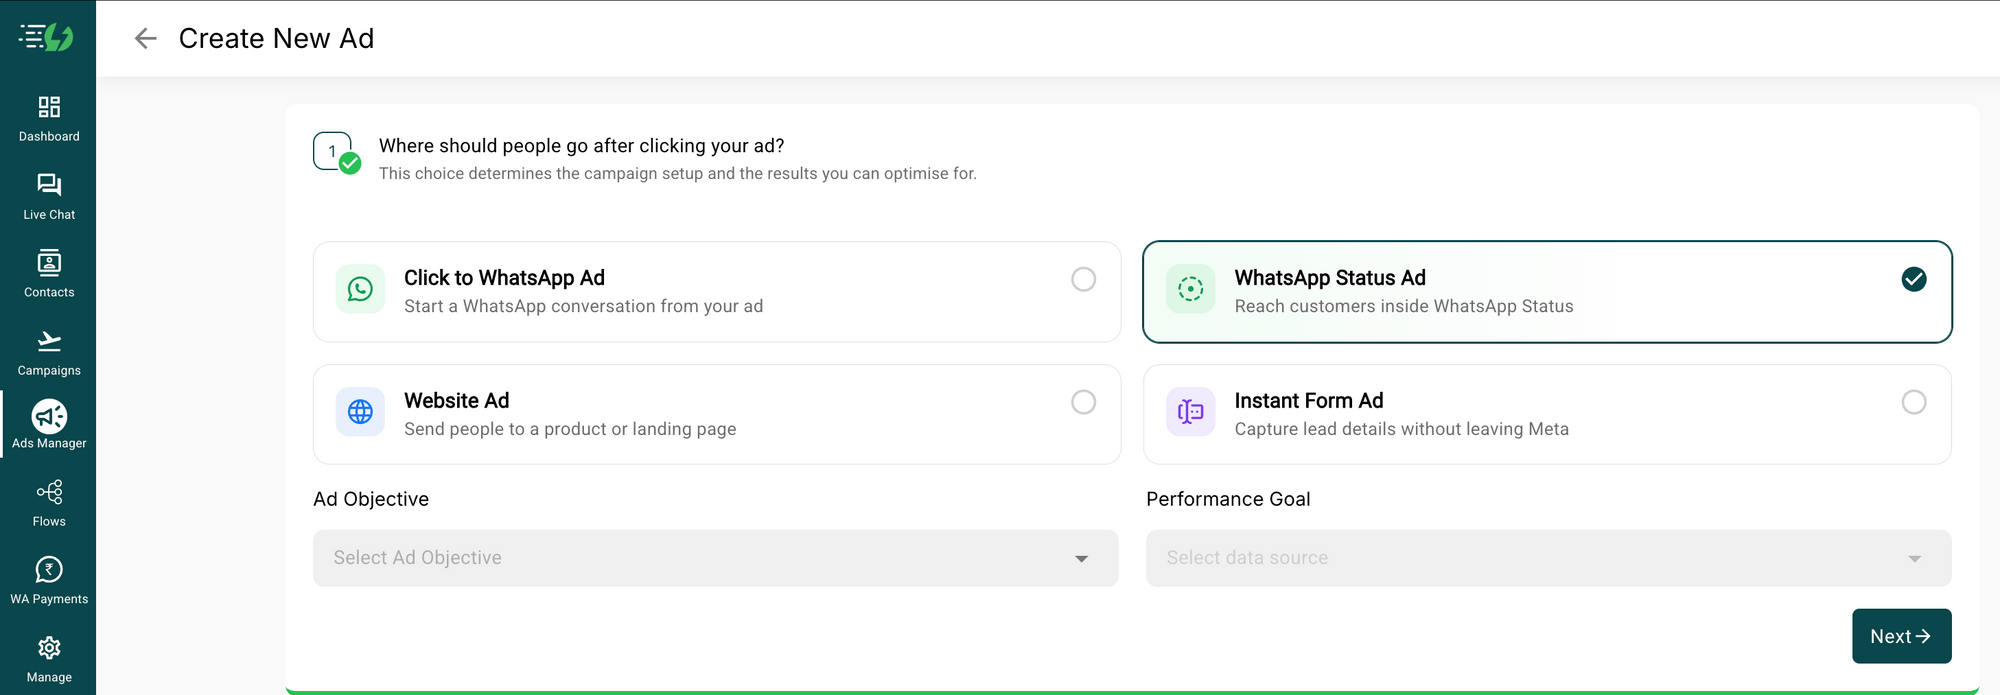Click 'Reach customers inside WhatsApp Status'
Screen dimensions: 2000x695
1404,306
